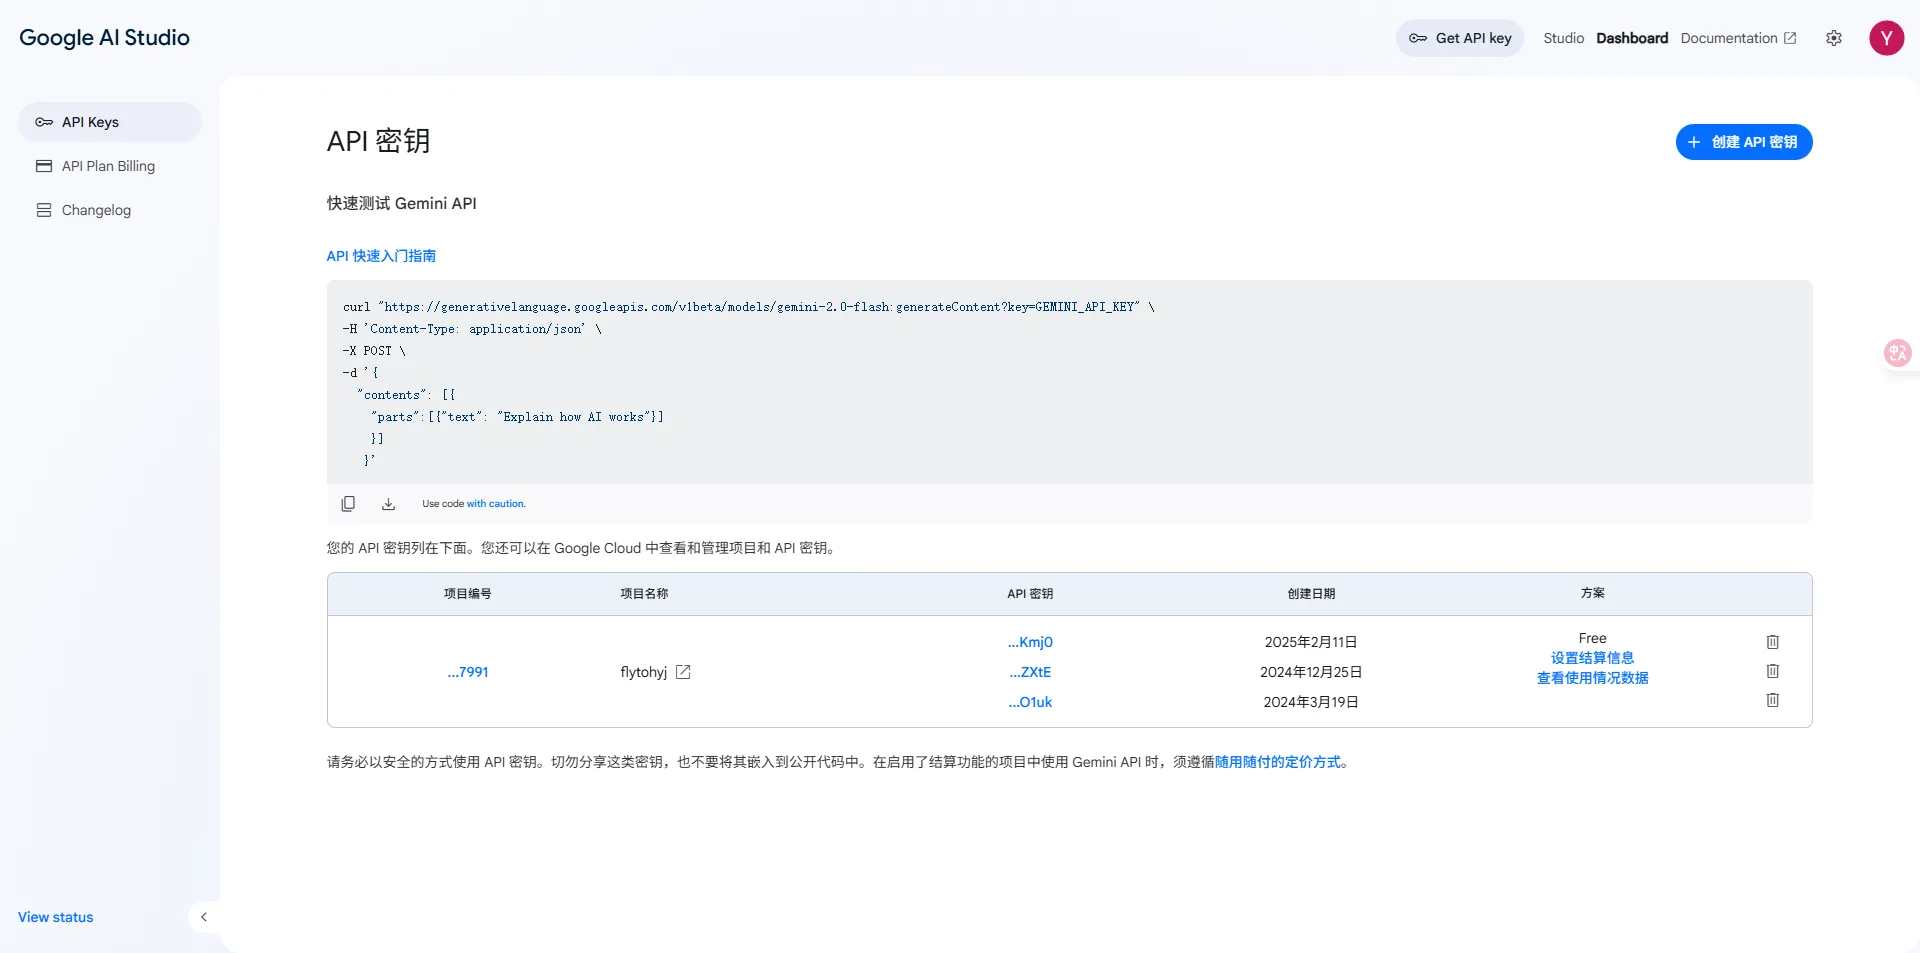Delete the API key created 2024年3月19日

coord(1772,701)
